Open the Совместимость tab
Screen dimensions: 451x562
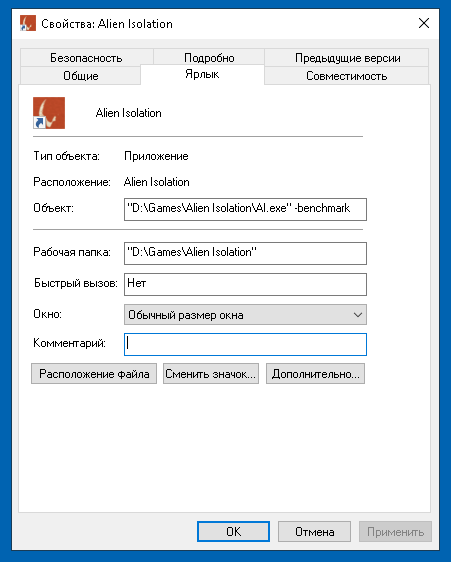[x=346, y=76]
